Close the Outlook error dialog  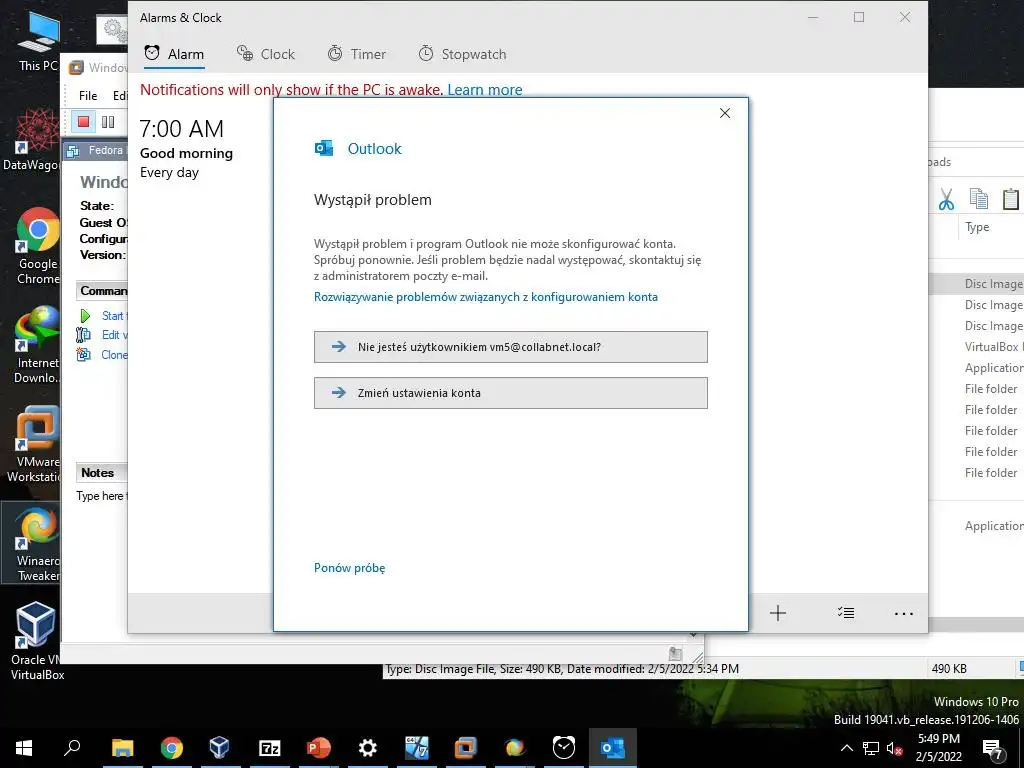click(x=724, y=113)
